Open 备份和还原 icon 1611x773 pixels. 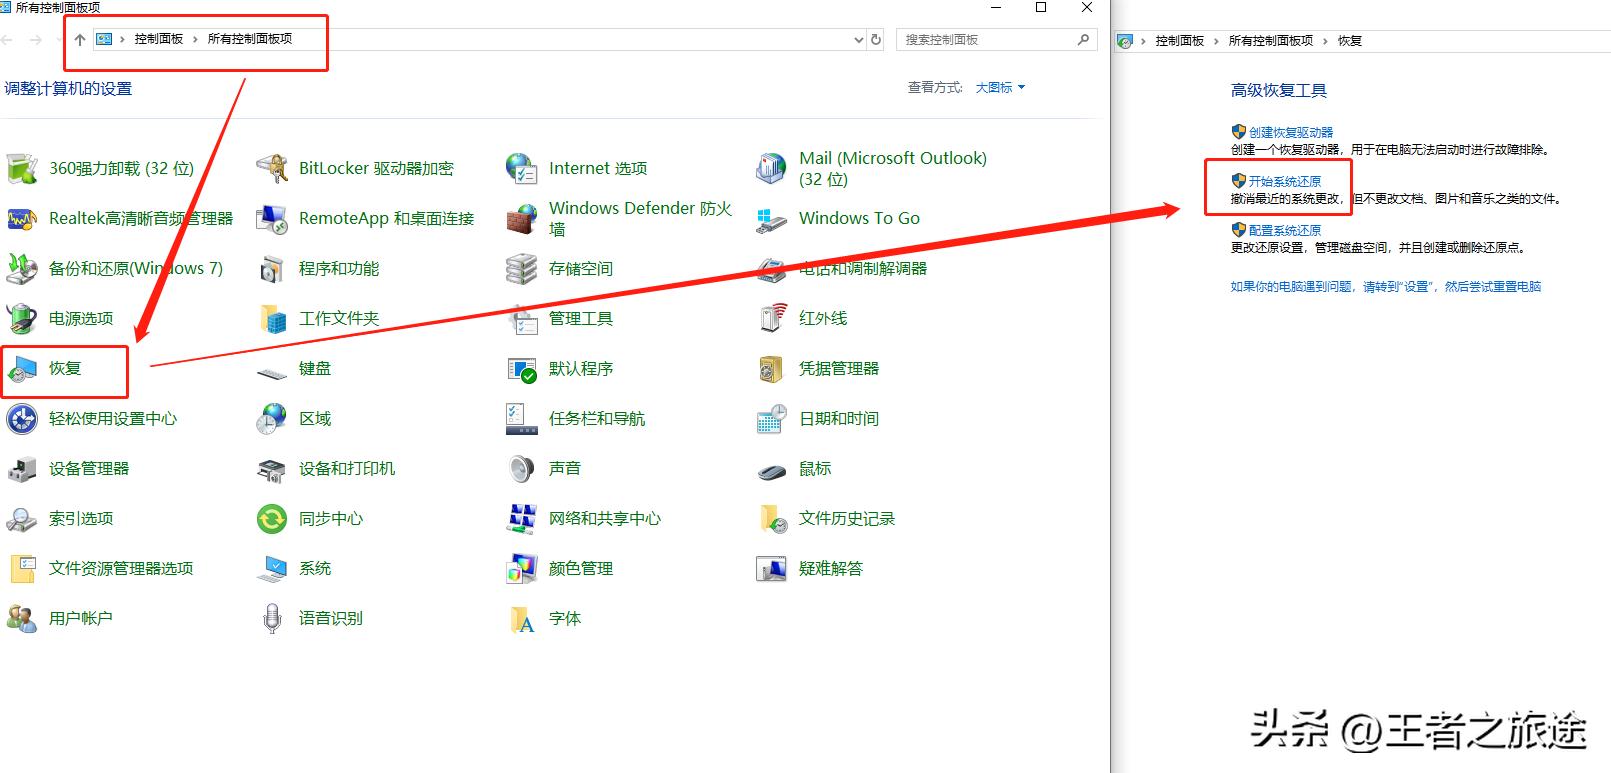[x=22, y=268]
